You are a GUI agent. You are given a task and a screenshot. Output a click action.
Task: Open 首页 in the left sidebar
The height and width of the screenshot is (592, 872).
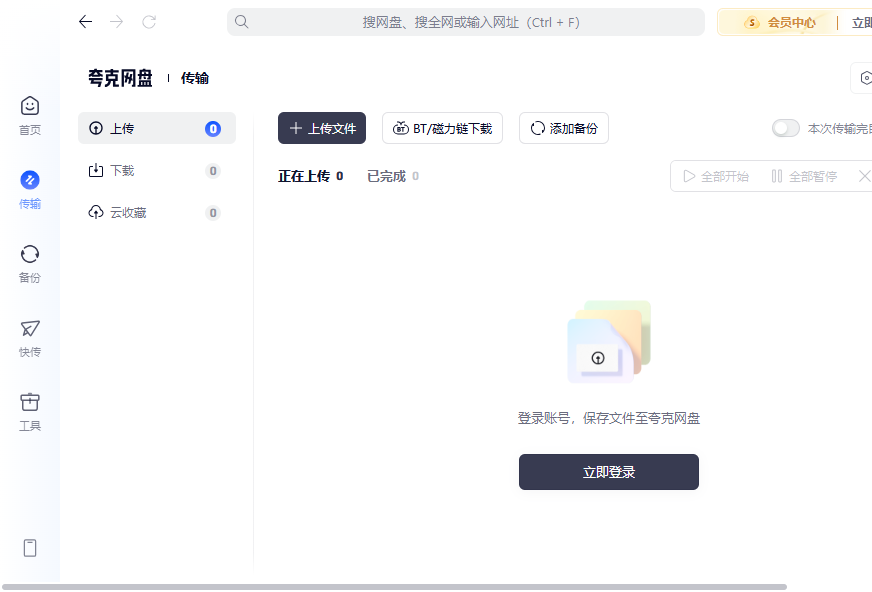coord(30,116)
